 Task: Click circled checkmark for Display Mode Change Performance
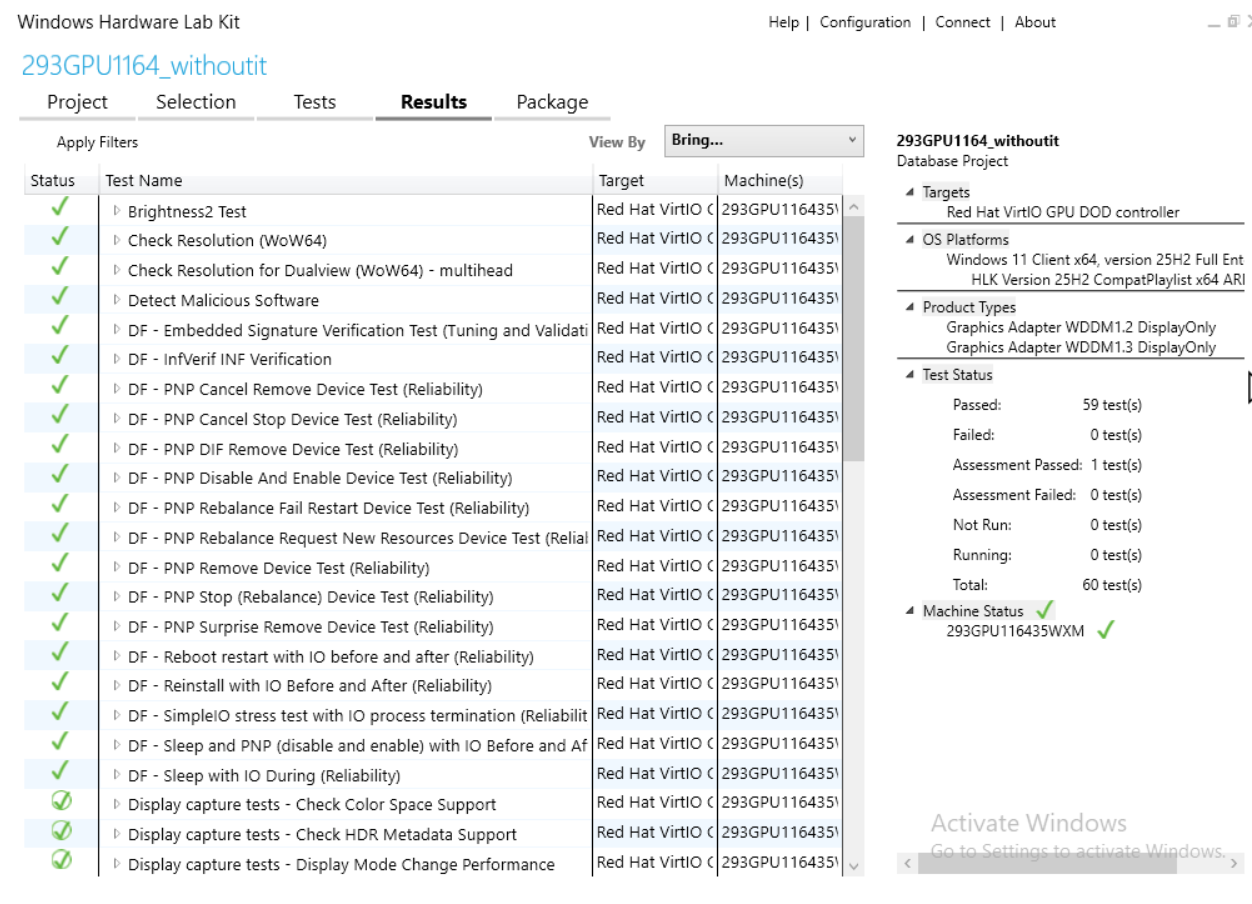click(x=61, y=860)
